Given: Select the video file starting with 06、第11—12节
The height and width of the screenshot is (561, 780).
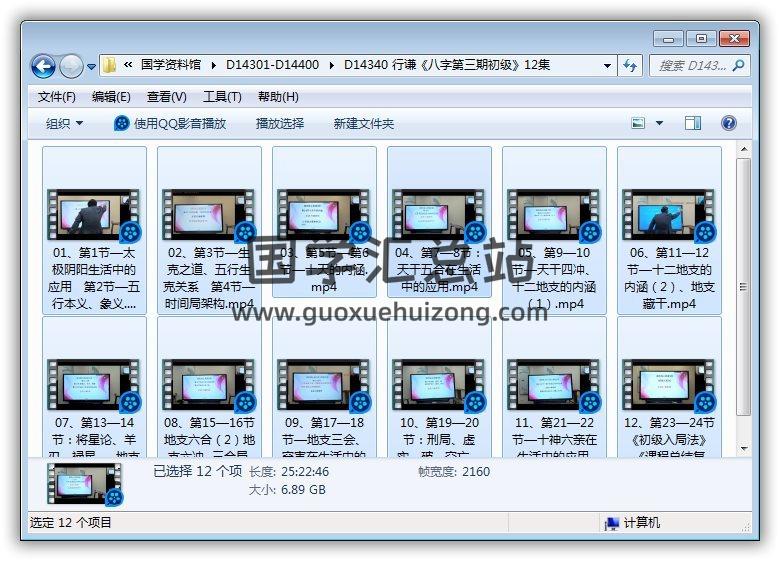Looking at the screenshot, I should tap(668, 230).
